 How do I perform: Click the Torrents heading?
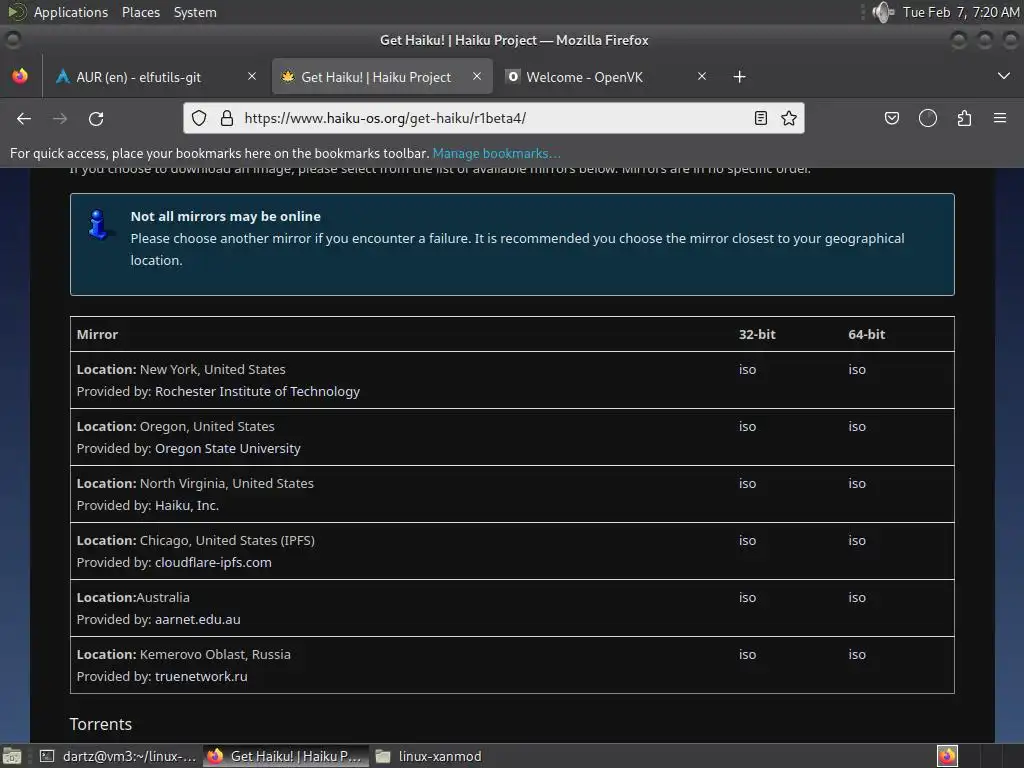click(x=101, y=724)
